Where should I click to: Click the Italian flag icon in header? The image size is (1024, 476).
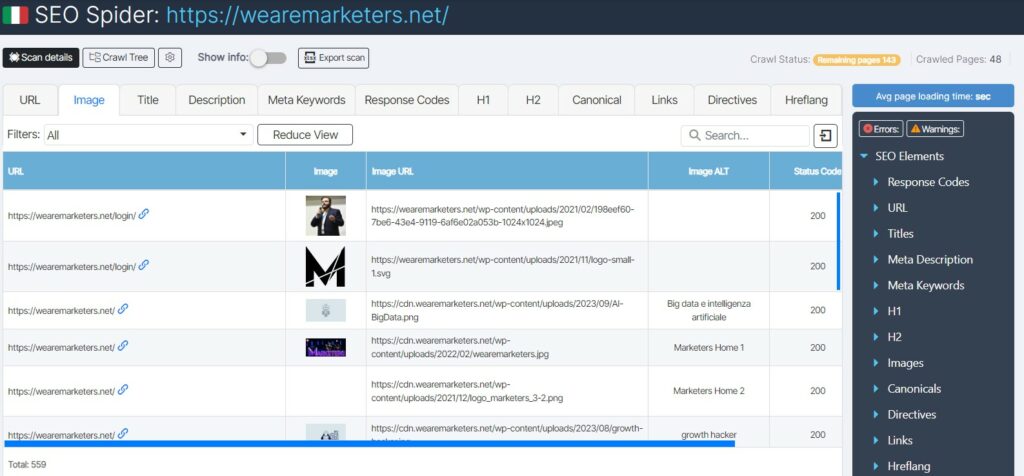pos(15,15)
